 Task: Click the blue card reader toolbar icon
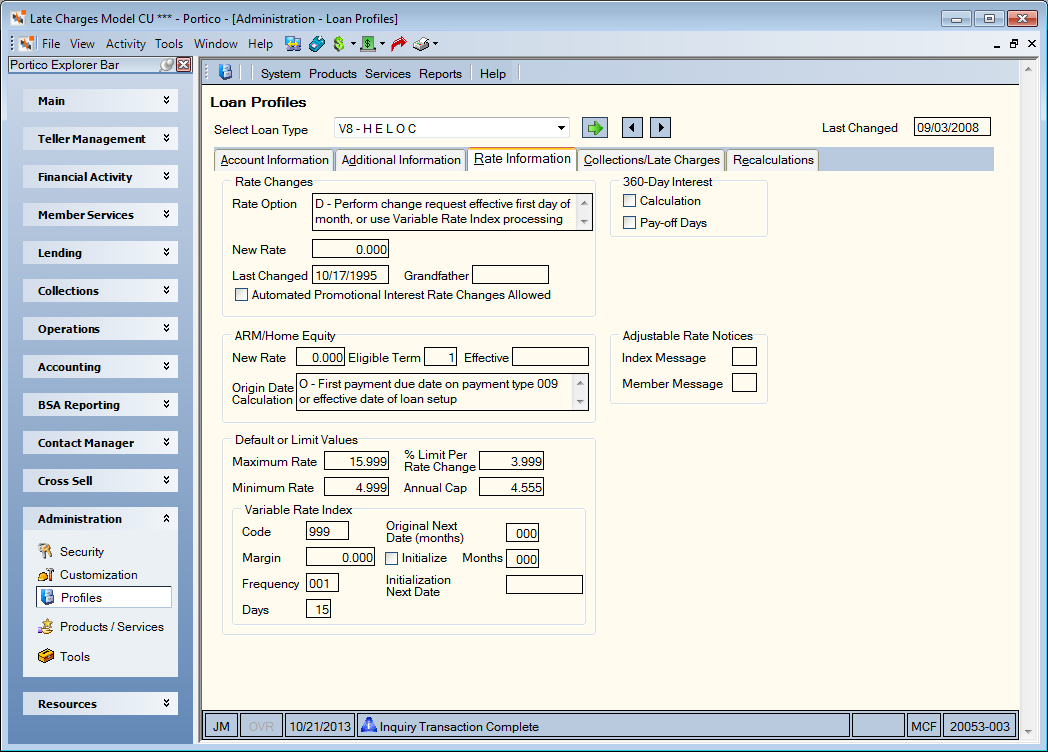coord(317,44)
